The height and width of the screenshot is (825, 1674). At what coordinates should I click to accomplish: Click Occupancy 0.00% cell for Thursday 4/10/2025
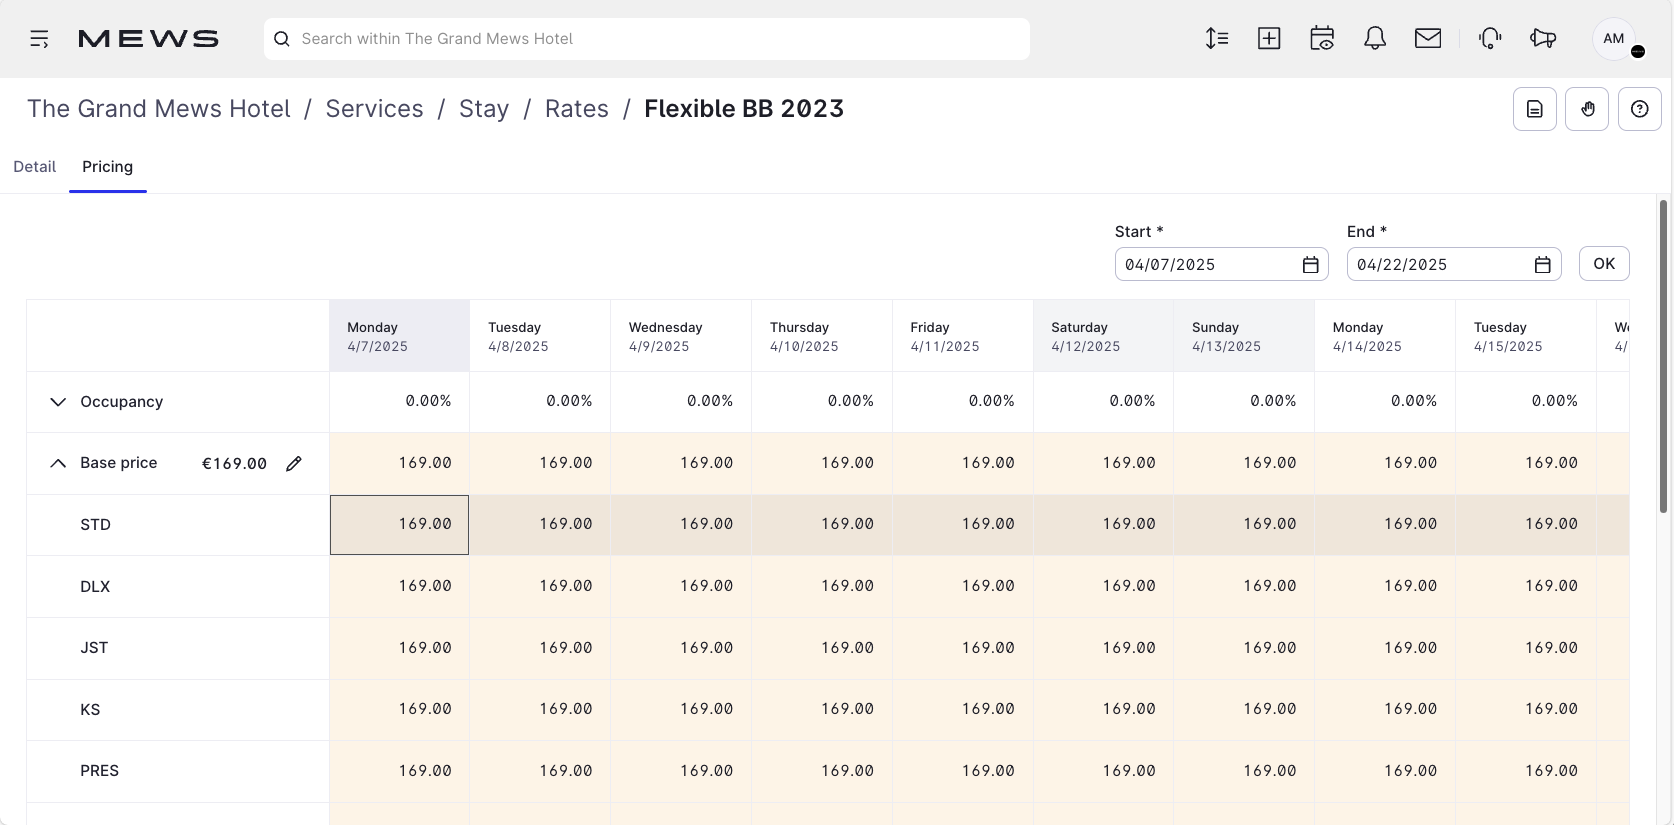point(822,402)
